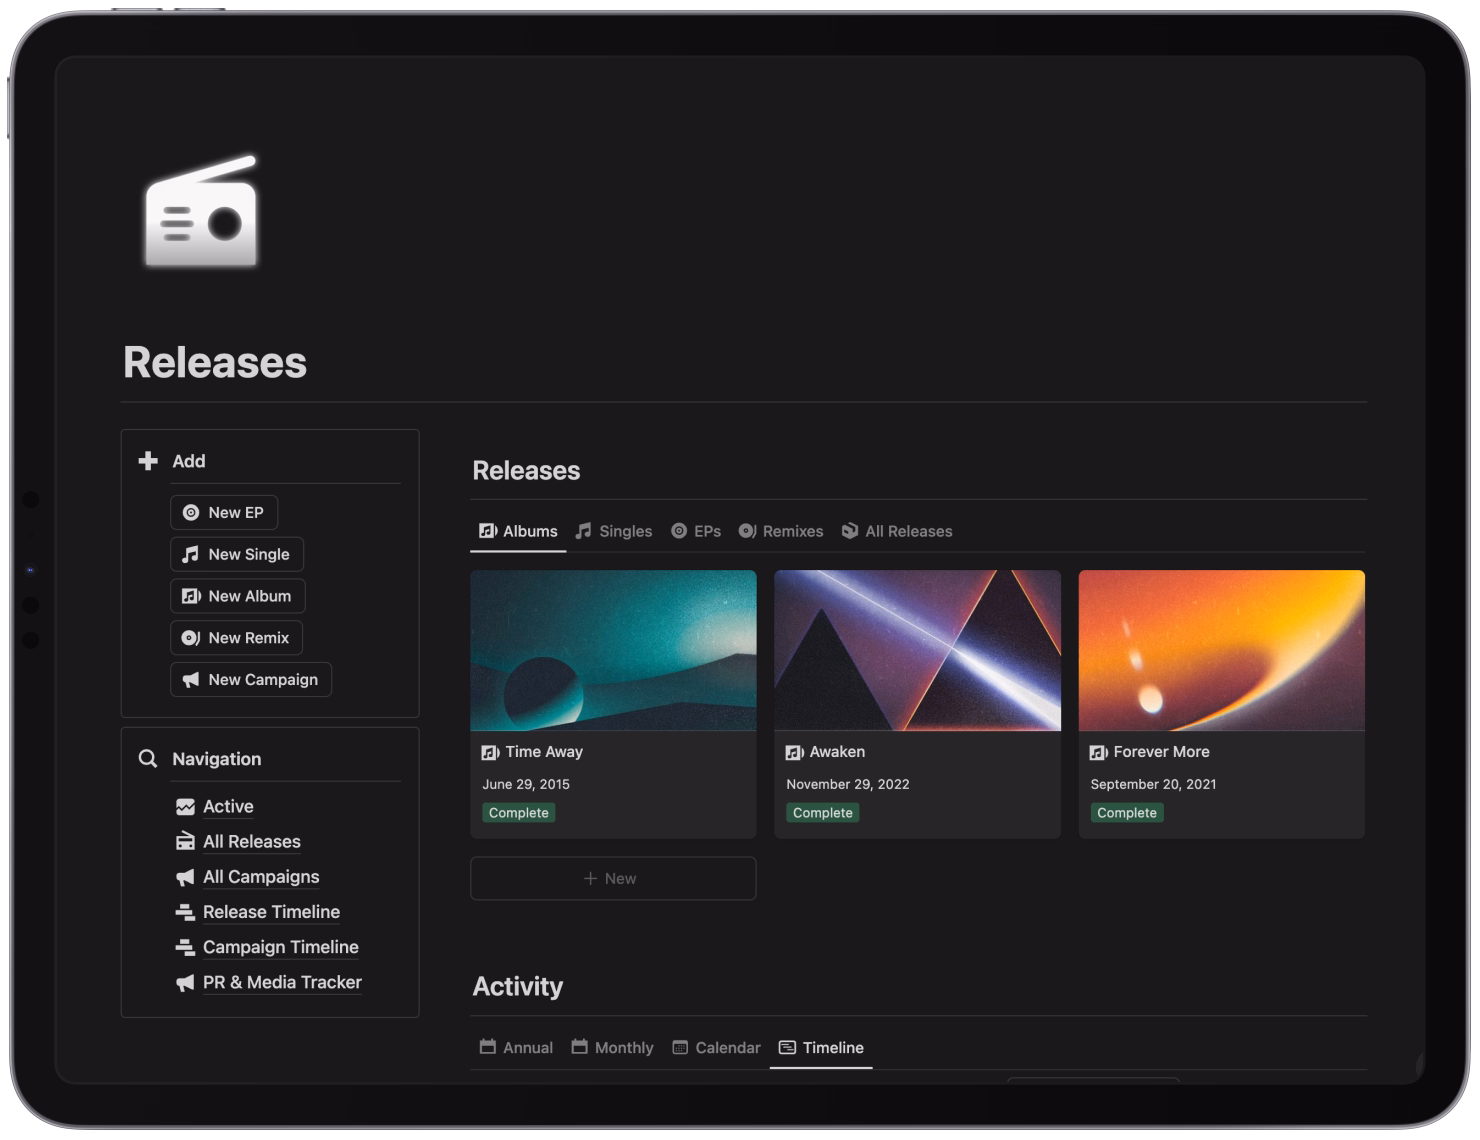Open the All Campaigns link
This screenshot has height=1140, width=1480.
(261, 876)
